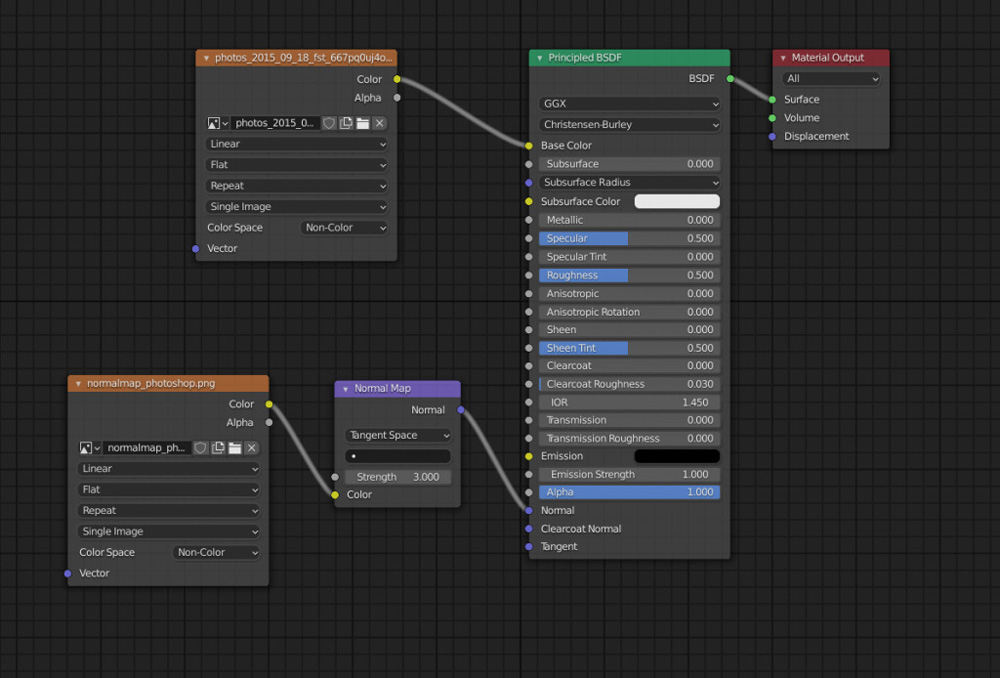Change Non-Color space on the normalmap node
Image resolution: width=1000 pixels, height=678 pixels.
coord(216,552)
